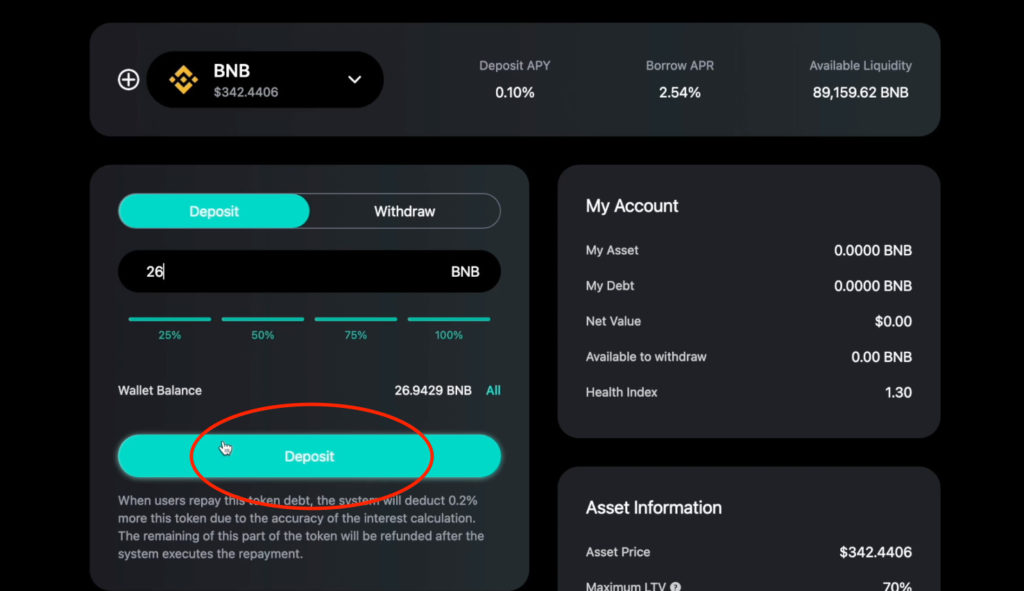Select the 25% amount segment
Screen dimensions: 1024x591
(x=170, y=327)
